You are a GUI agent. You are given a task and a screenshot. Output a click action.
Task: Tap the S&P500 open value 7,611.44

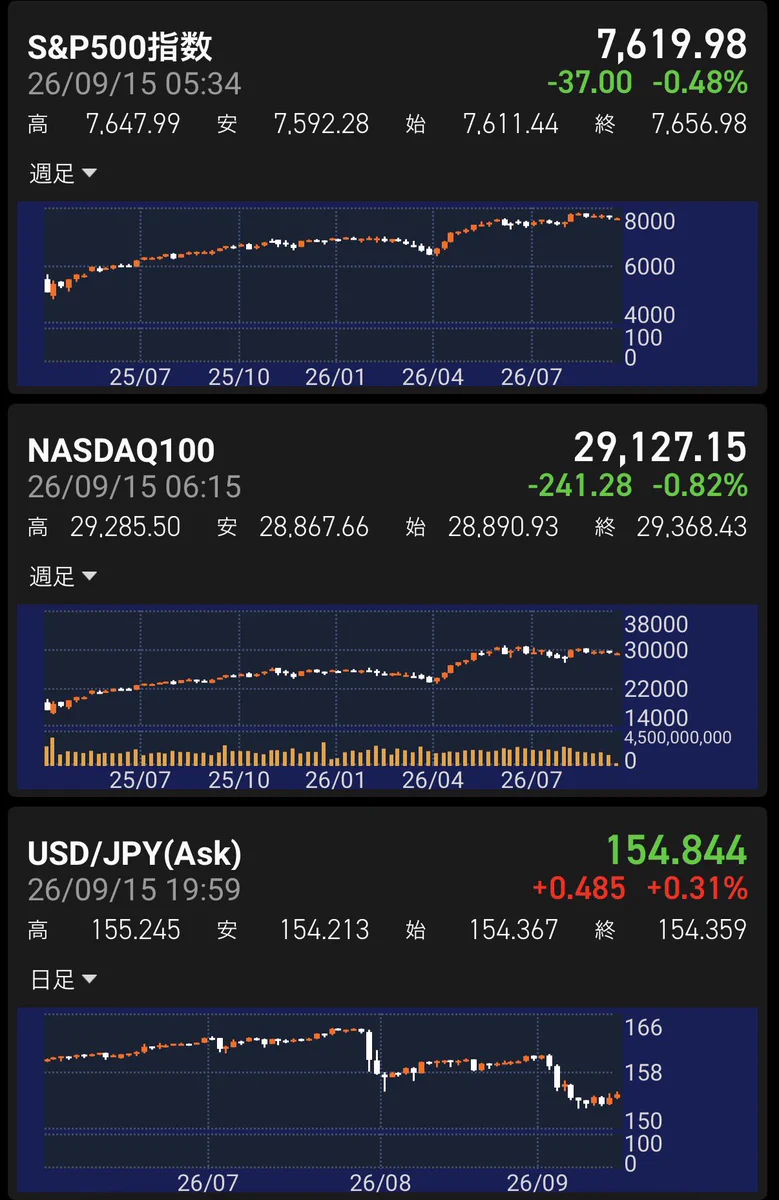[511, 124]
